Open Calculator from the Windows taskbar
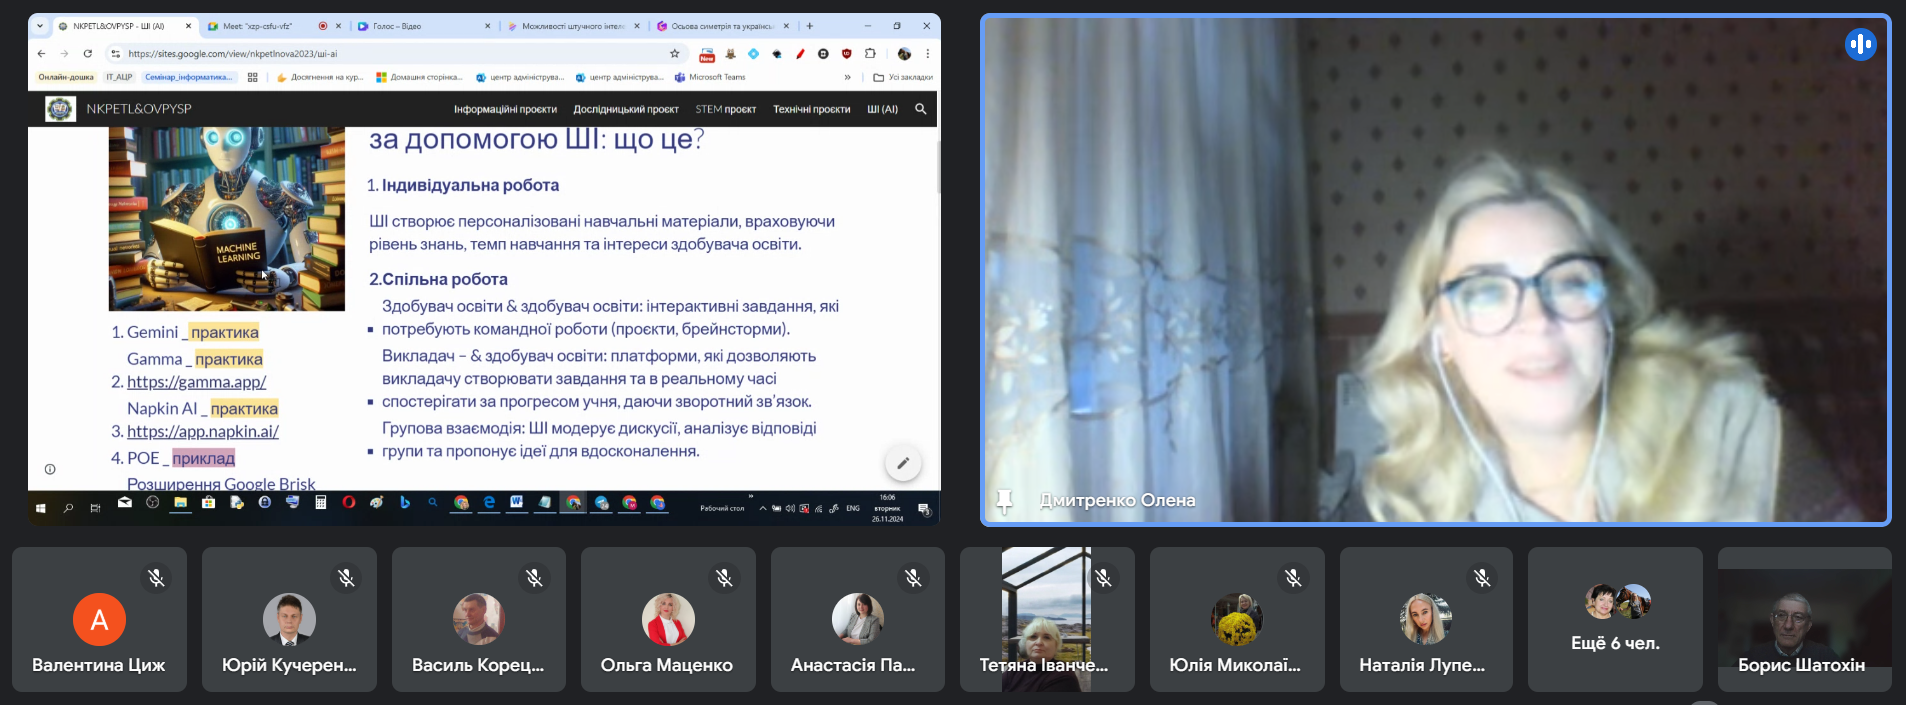1906x705 pixels. [320, 503]
